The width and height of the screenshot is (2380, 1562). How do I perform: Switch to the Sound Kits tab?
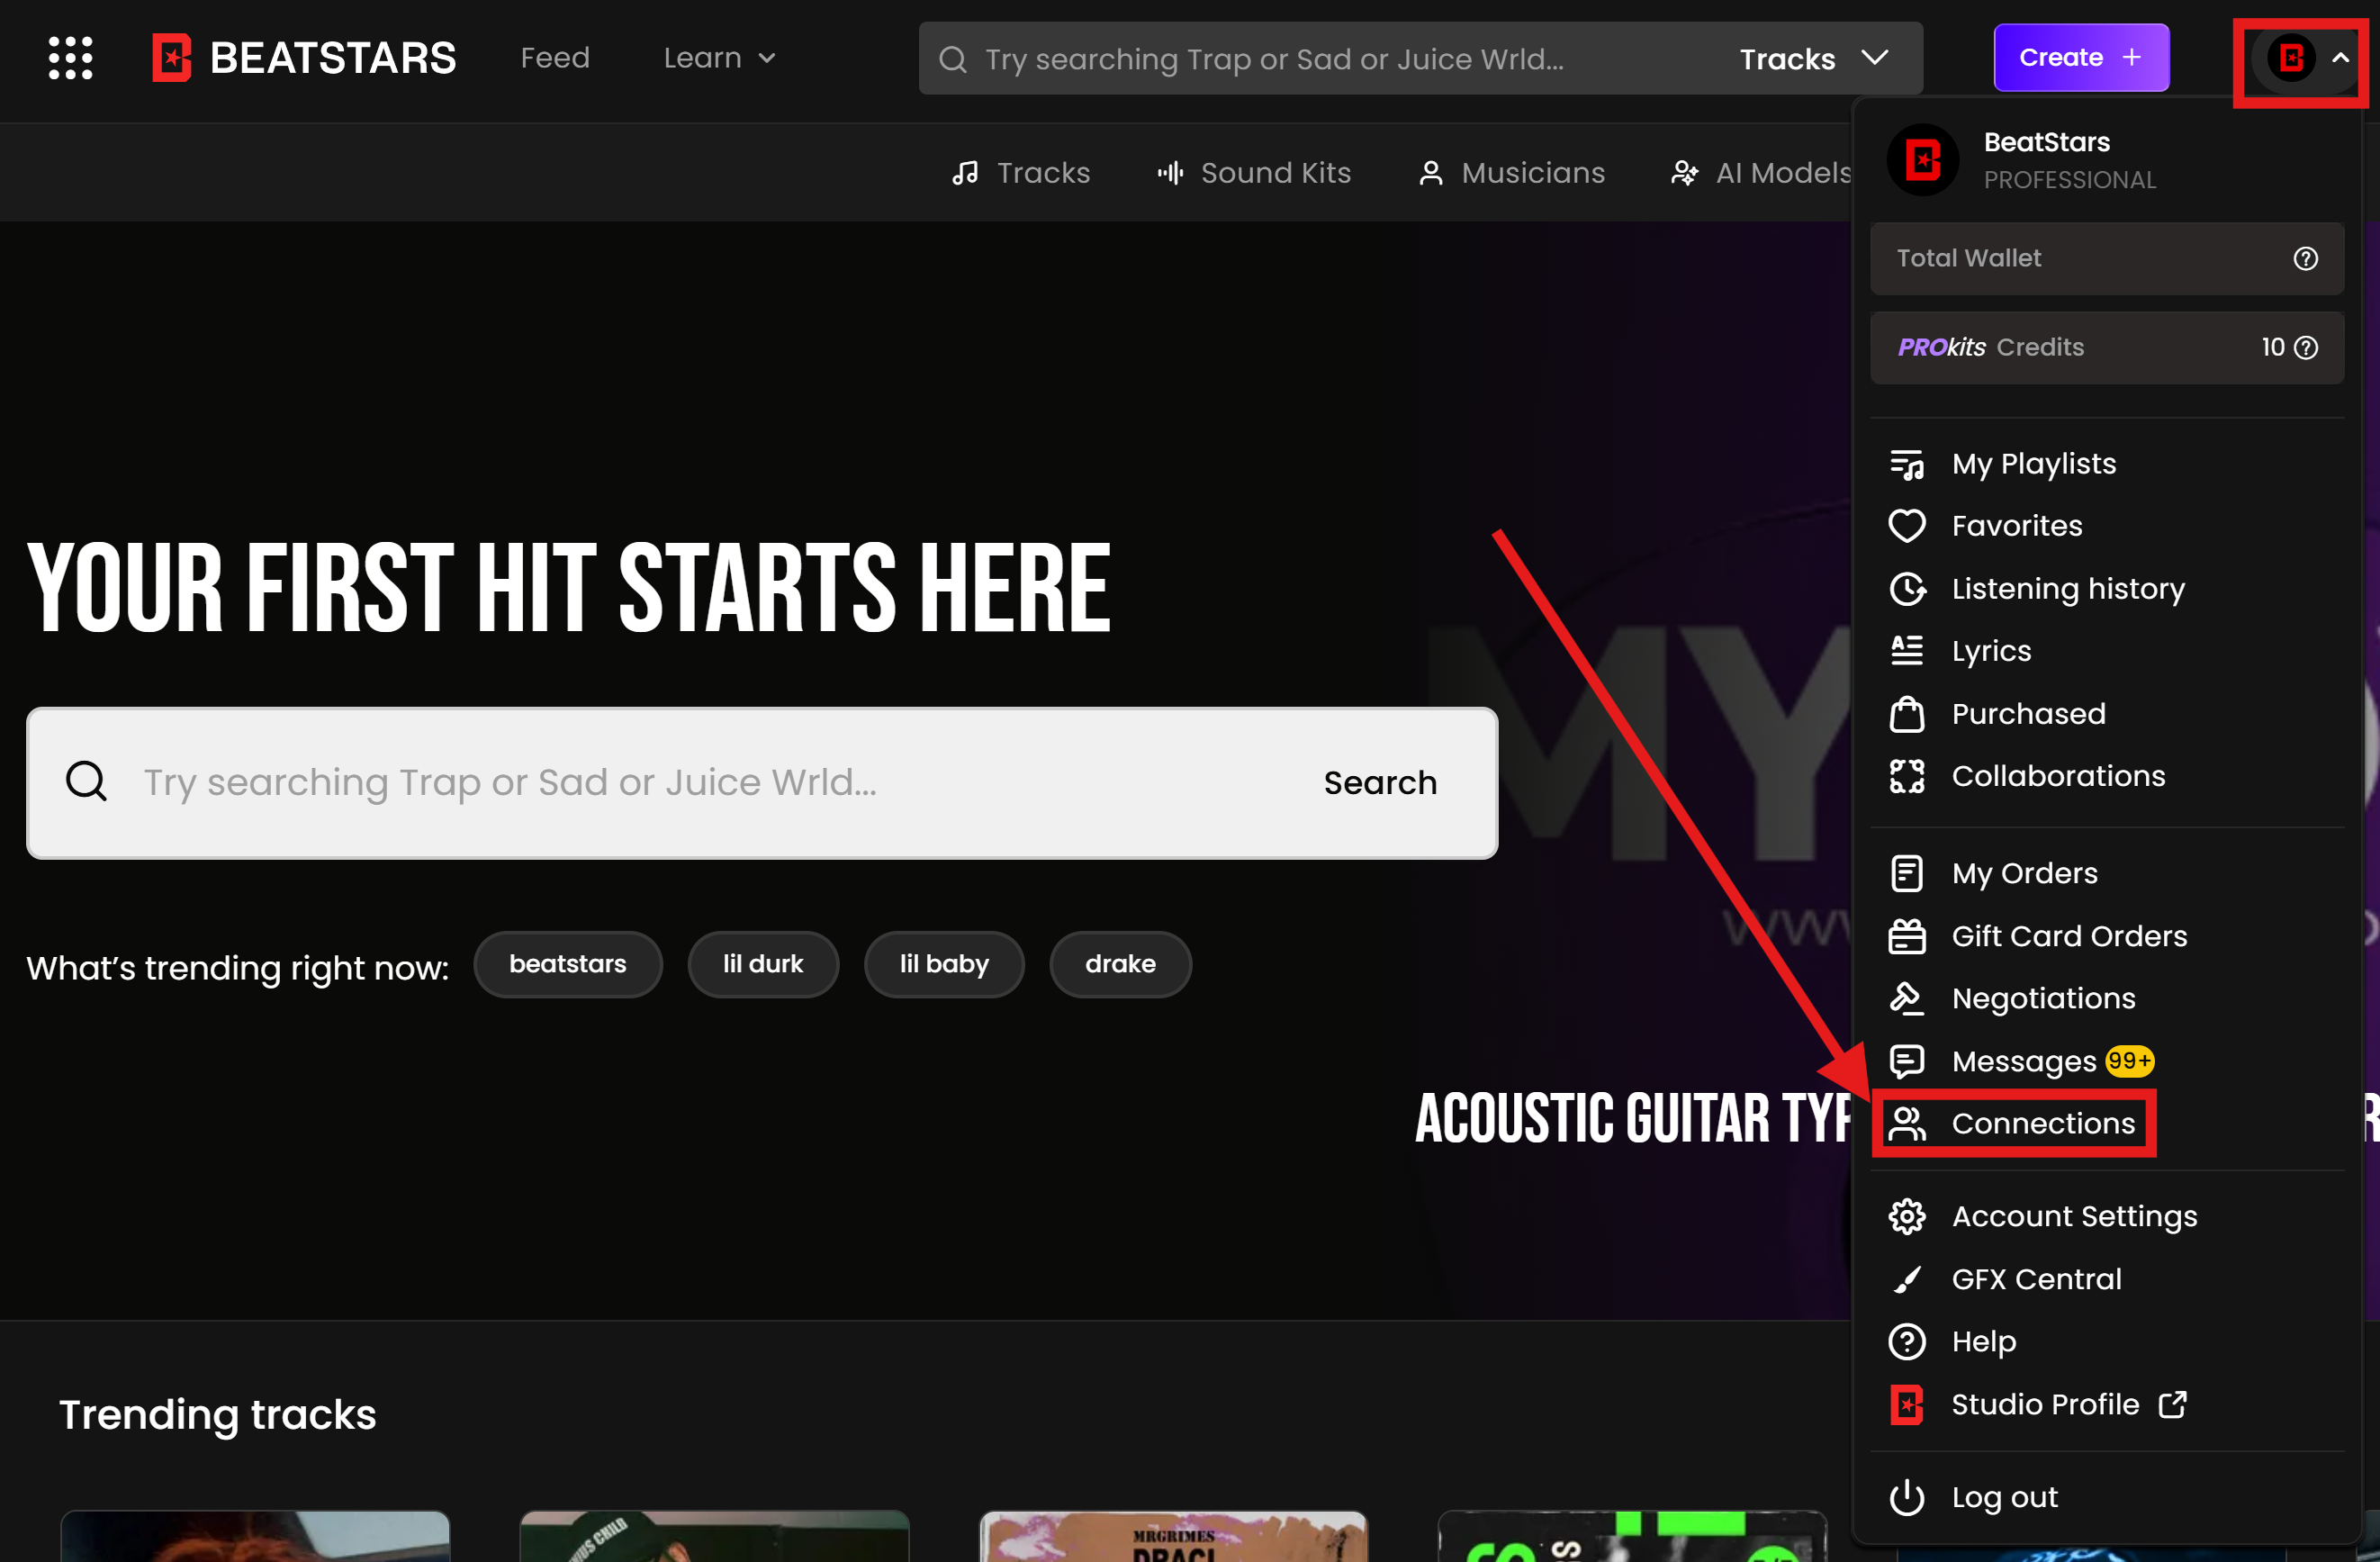[x=1254, y=173]
